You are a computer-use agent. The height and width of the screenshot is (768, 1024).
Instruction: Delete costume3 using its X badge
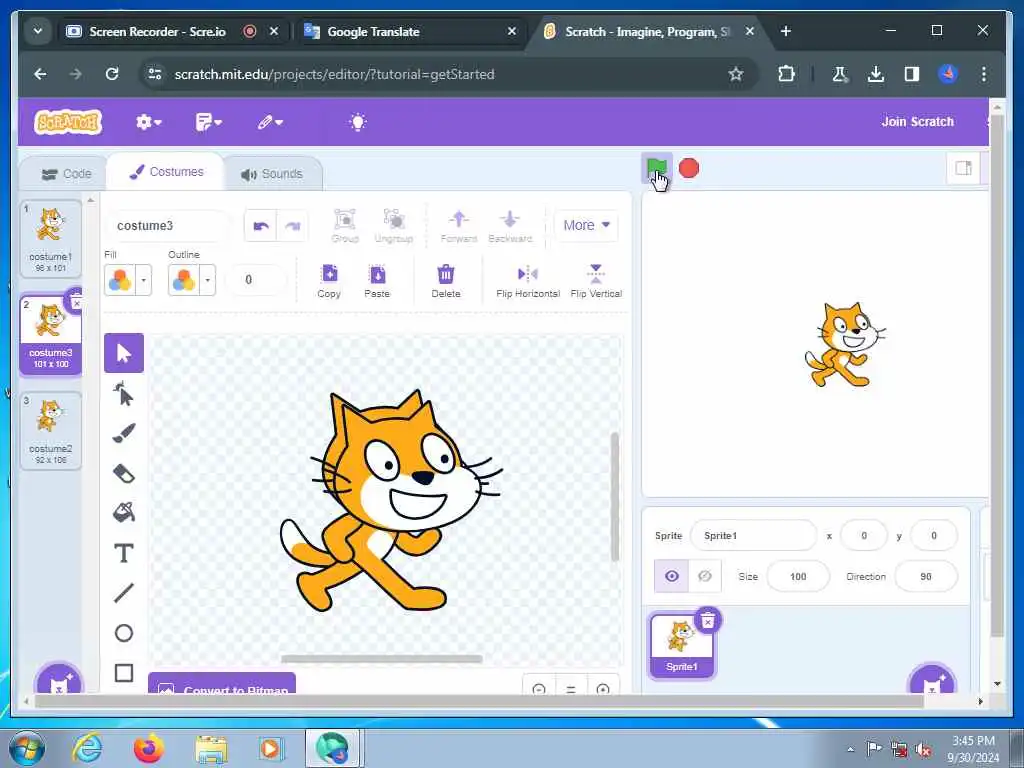click(76, 302)
